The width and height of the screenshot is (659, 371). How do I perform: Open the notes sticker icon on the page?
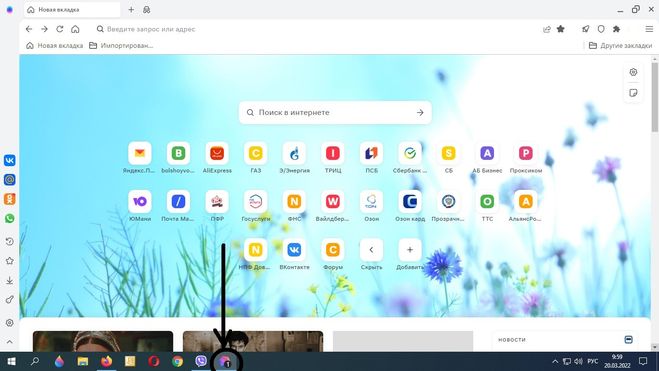click(x=633, y=93)
